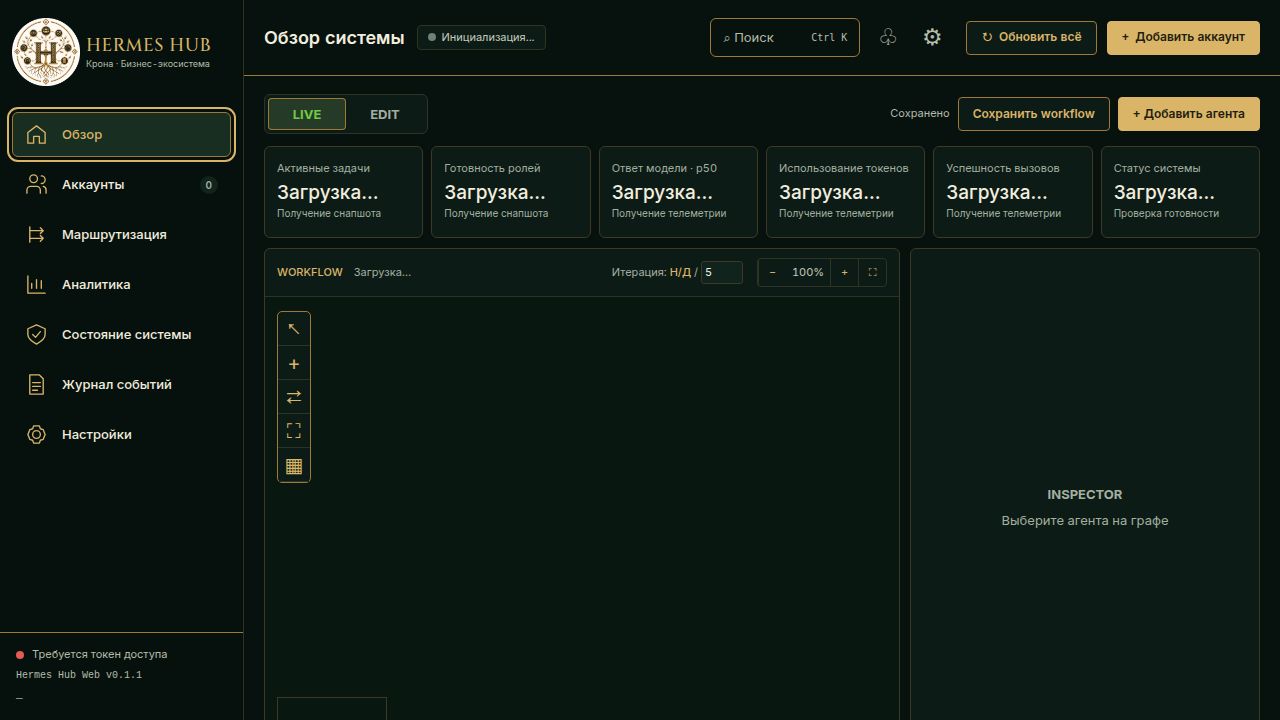The width and height of the screenshot is (1280, 720).
Task: Click the iteration number input field
Action: 722,272
